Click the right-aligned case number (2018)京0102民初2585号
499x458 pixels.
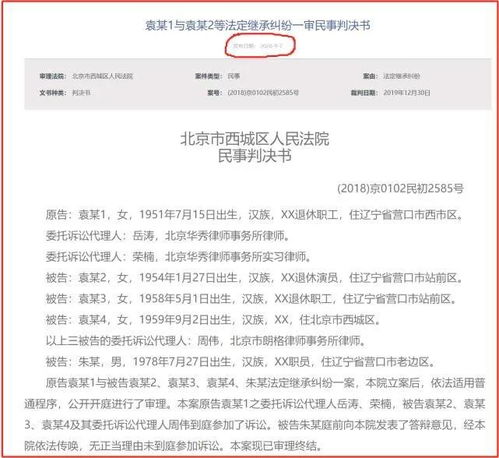pos(400,189)
